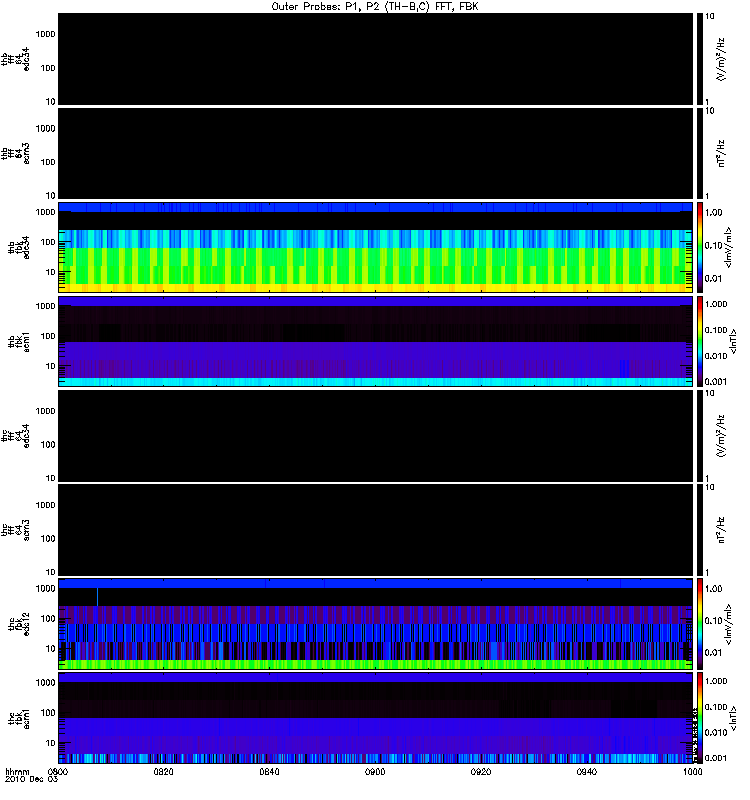Image resolution: width=750 pixels, height=800 pixels.
Task: Click the 100 frequency tick of thb fff scm3 panel
Action: tap(48, 162)
